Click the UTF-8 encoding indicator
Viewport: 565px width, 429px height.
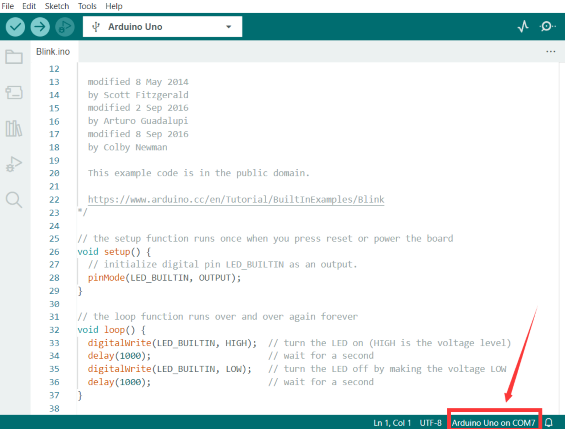coord(431,423)
